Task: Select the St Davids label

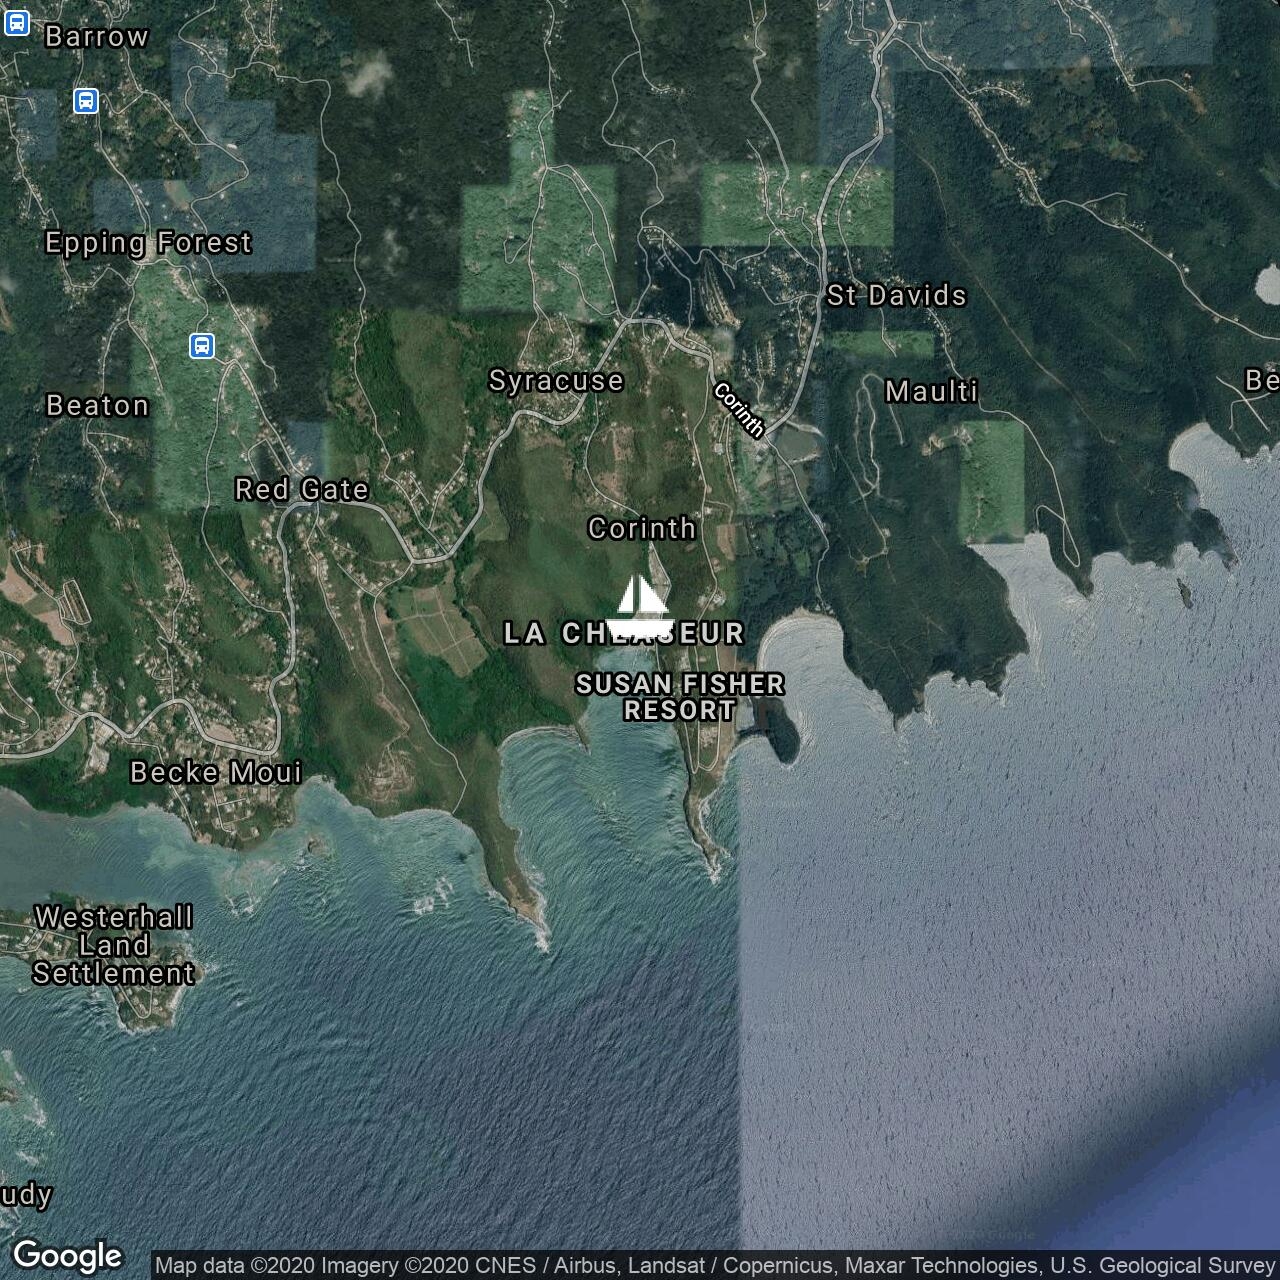Action: click(x=897, y=295)
